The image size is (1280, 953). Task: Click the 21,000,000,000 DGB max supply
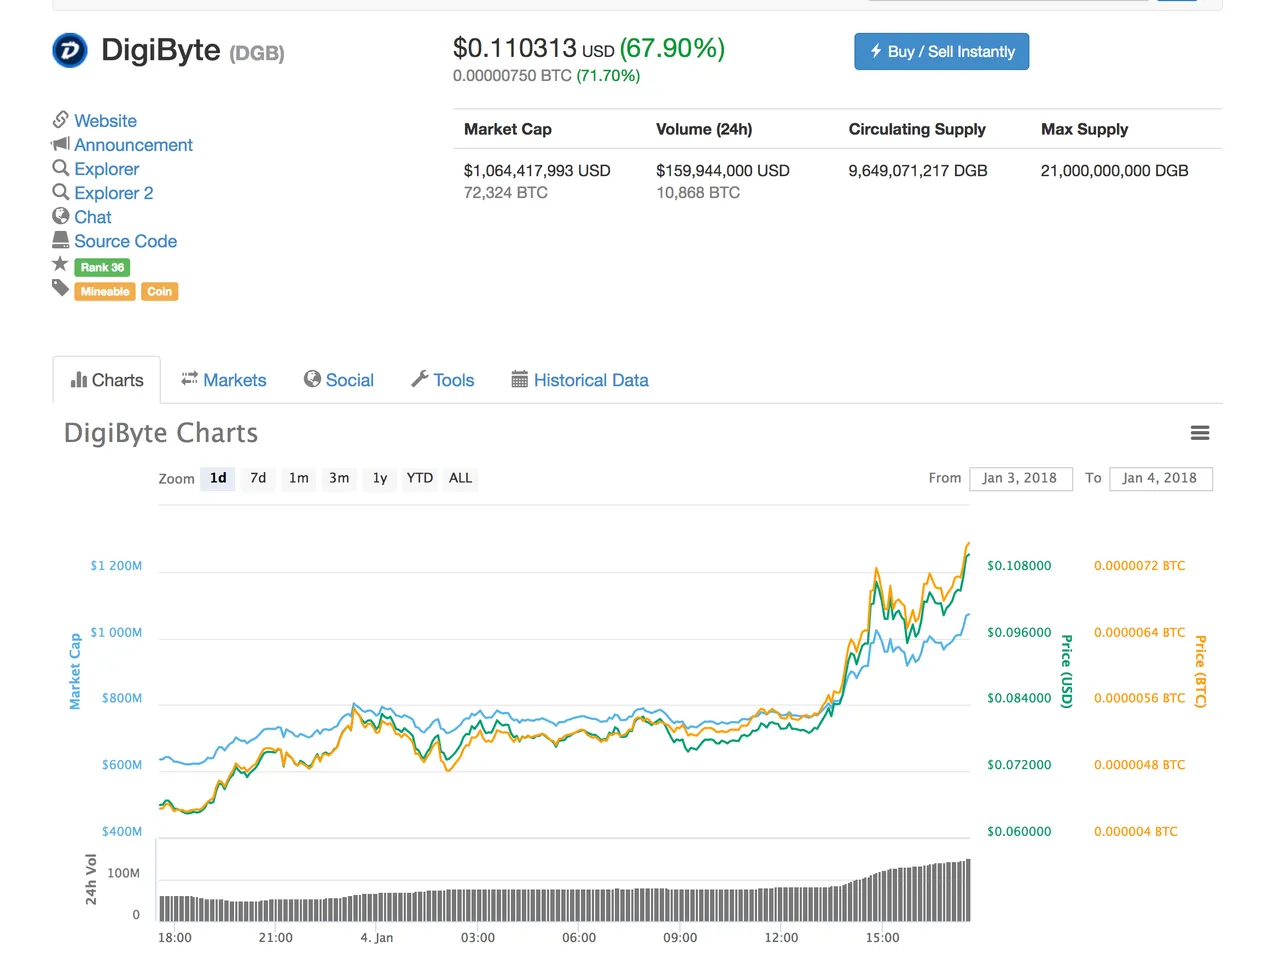[1115, 170]
